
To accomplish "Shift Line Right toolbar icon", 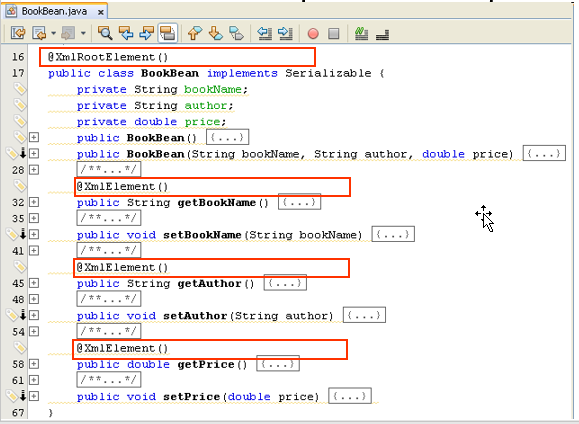I will [285, 33].
